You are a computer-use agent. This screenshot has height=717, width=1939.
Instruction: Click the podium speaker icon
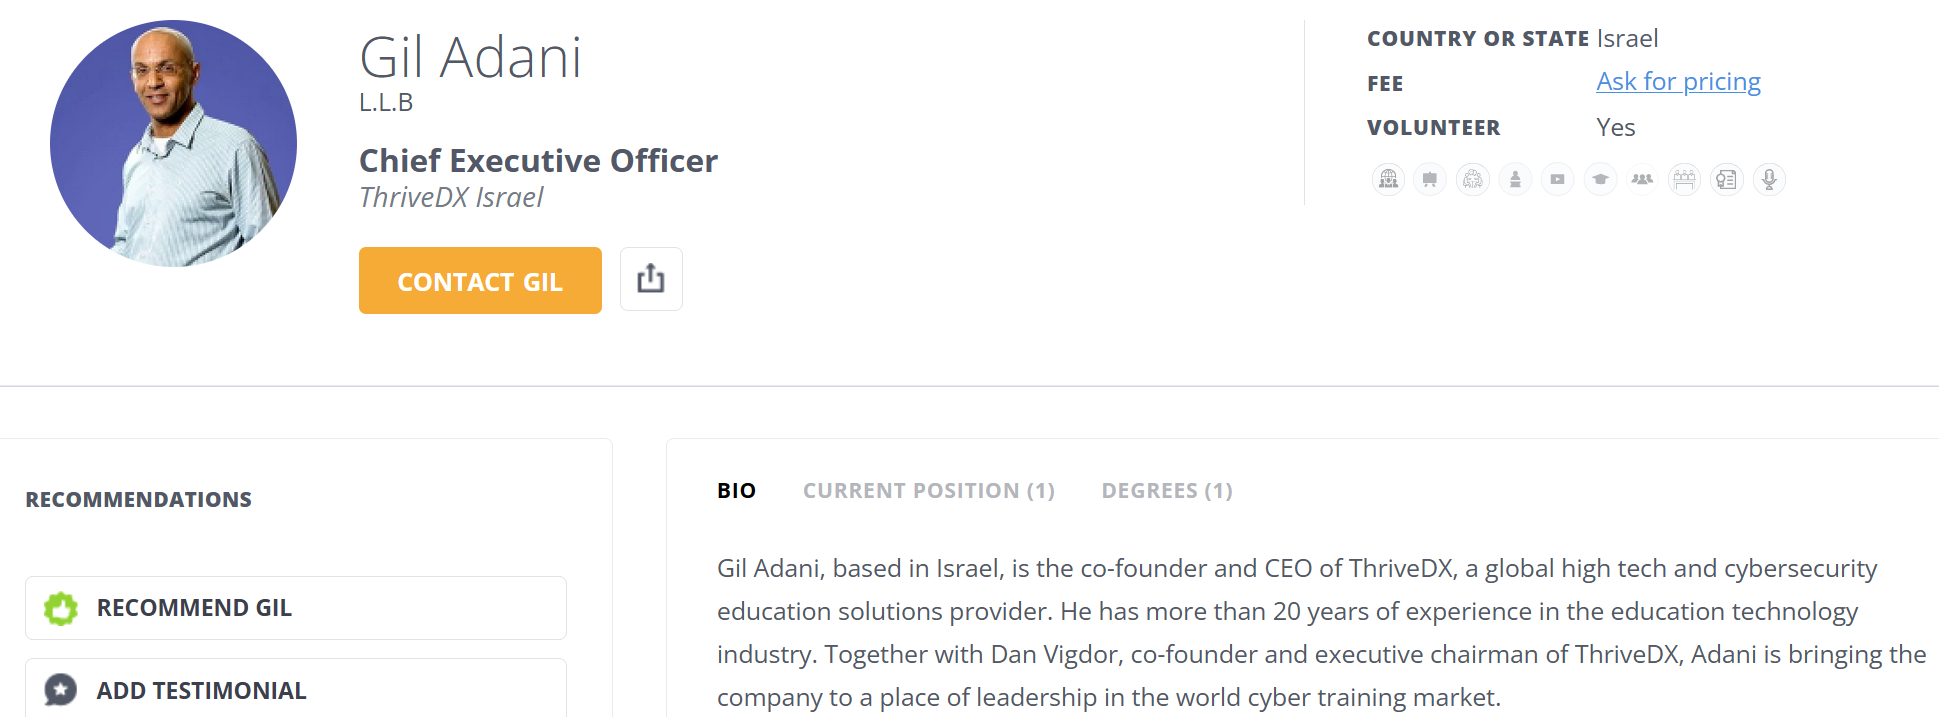click(x=1515, y=179)
